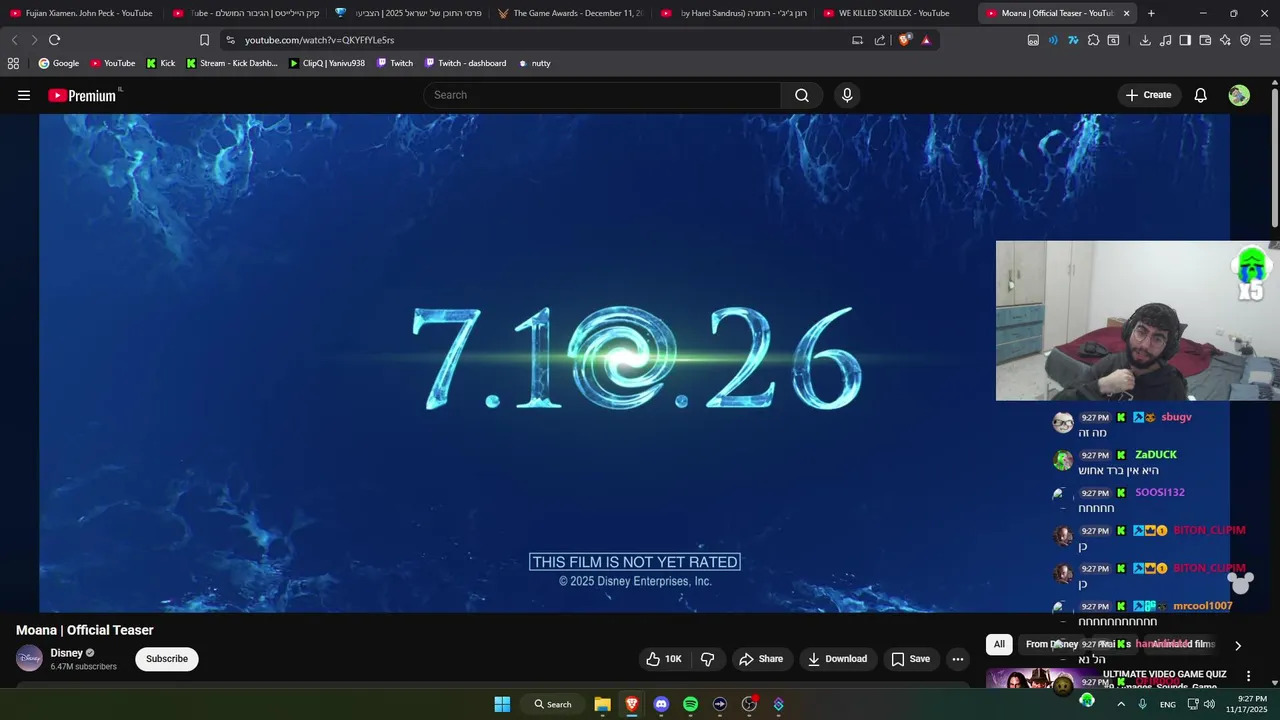Open browser downloads icon
The width and height of the screenshot is (1280, 720).
coord(1145,40)
